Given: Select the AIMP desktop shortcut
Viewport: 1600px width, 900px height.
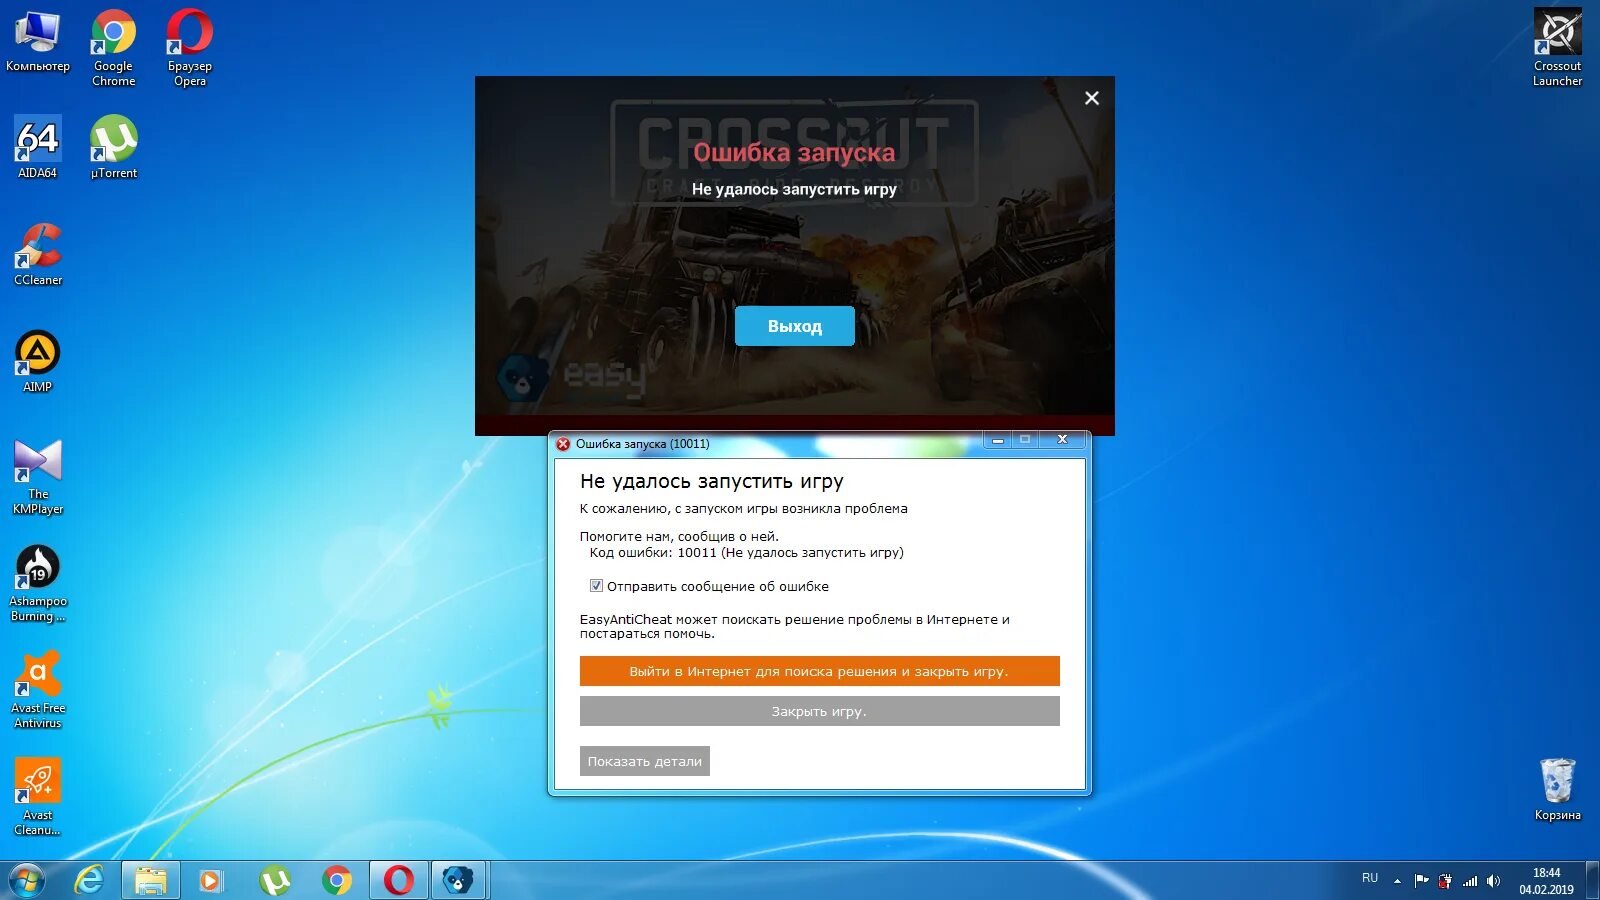Looking at the screenshot, I should [38, 361].
